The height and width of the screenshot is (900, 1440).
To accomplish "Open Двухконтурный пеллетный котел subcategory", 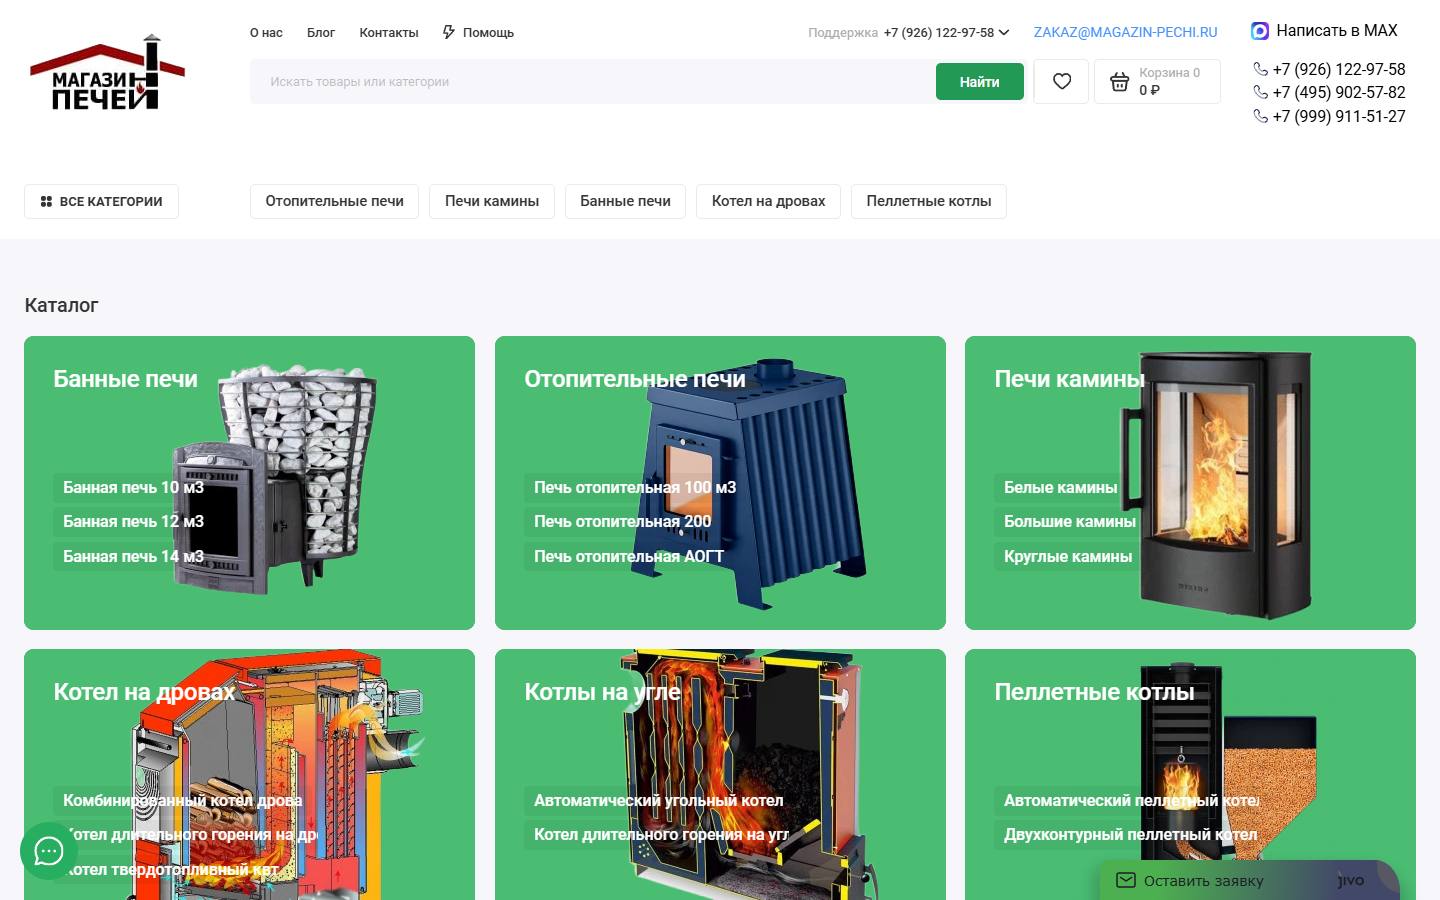I will [x=1131, y=835].
